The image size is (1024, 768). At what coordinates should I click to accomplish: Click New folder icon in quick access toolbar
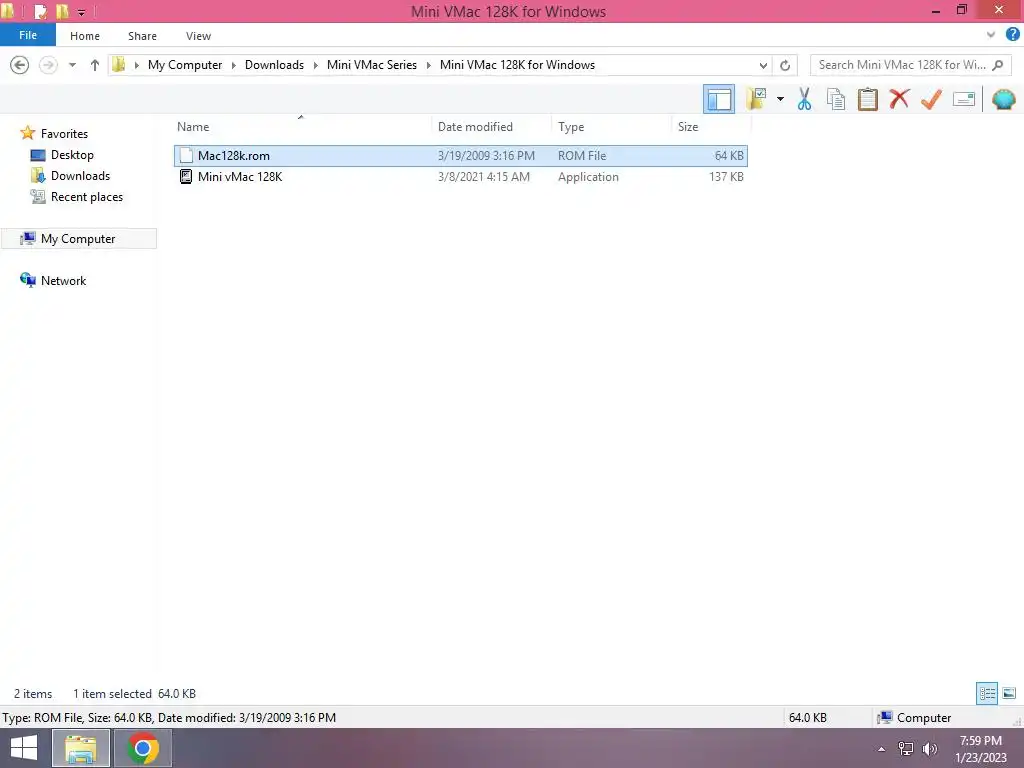(x=63, y=12)
